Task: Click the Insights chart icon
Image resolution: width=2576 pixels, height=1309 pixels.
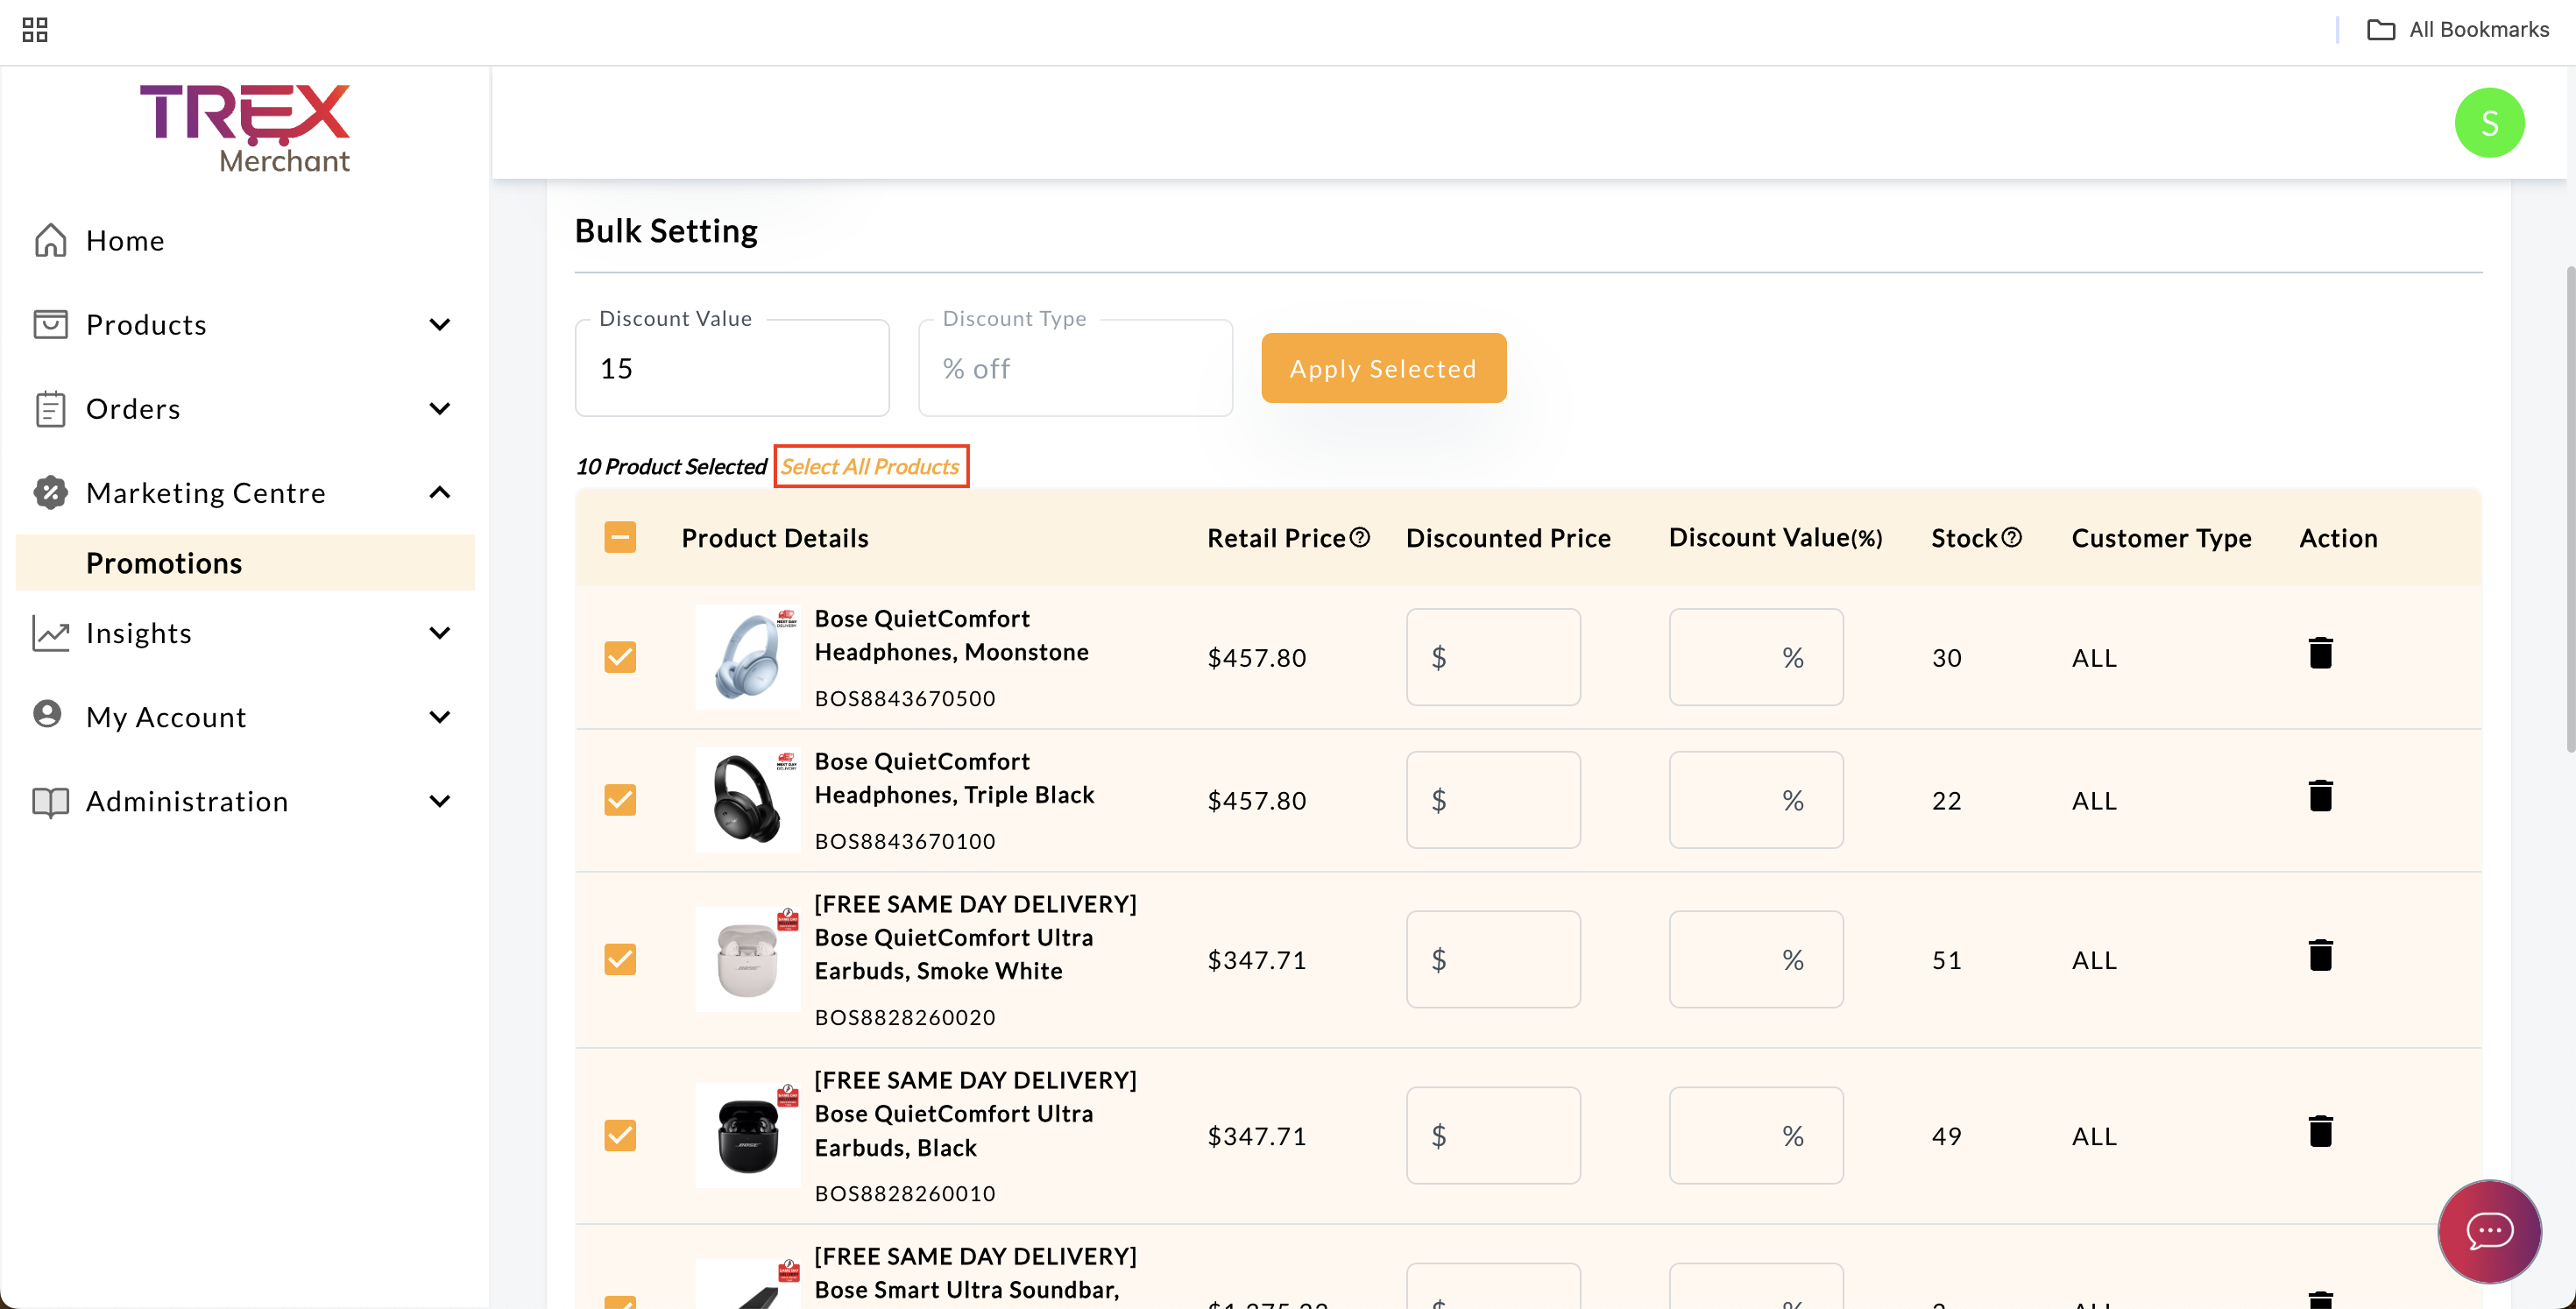Action: (x=51, y=633)
